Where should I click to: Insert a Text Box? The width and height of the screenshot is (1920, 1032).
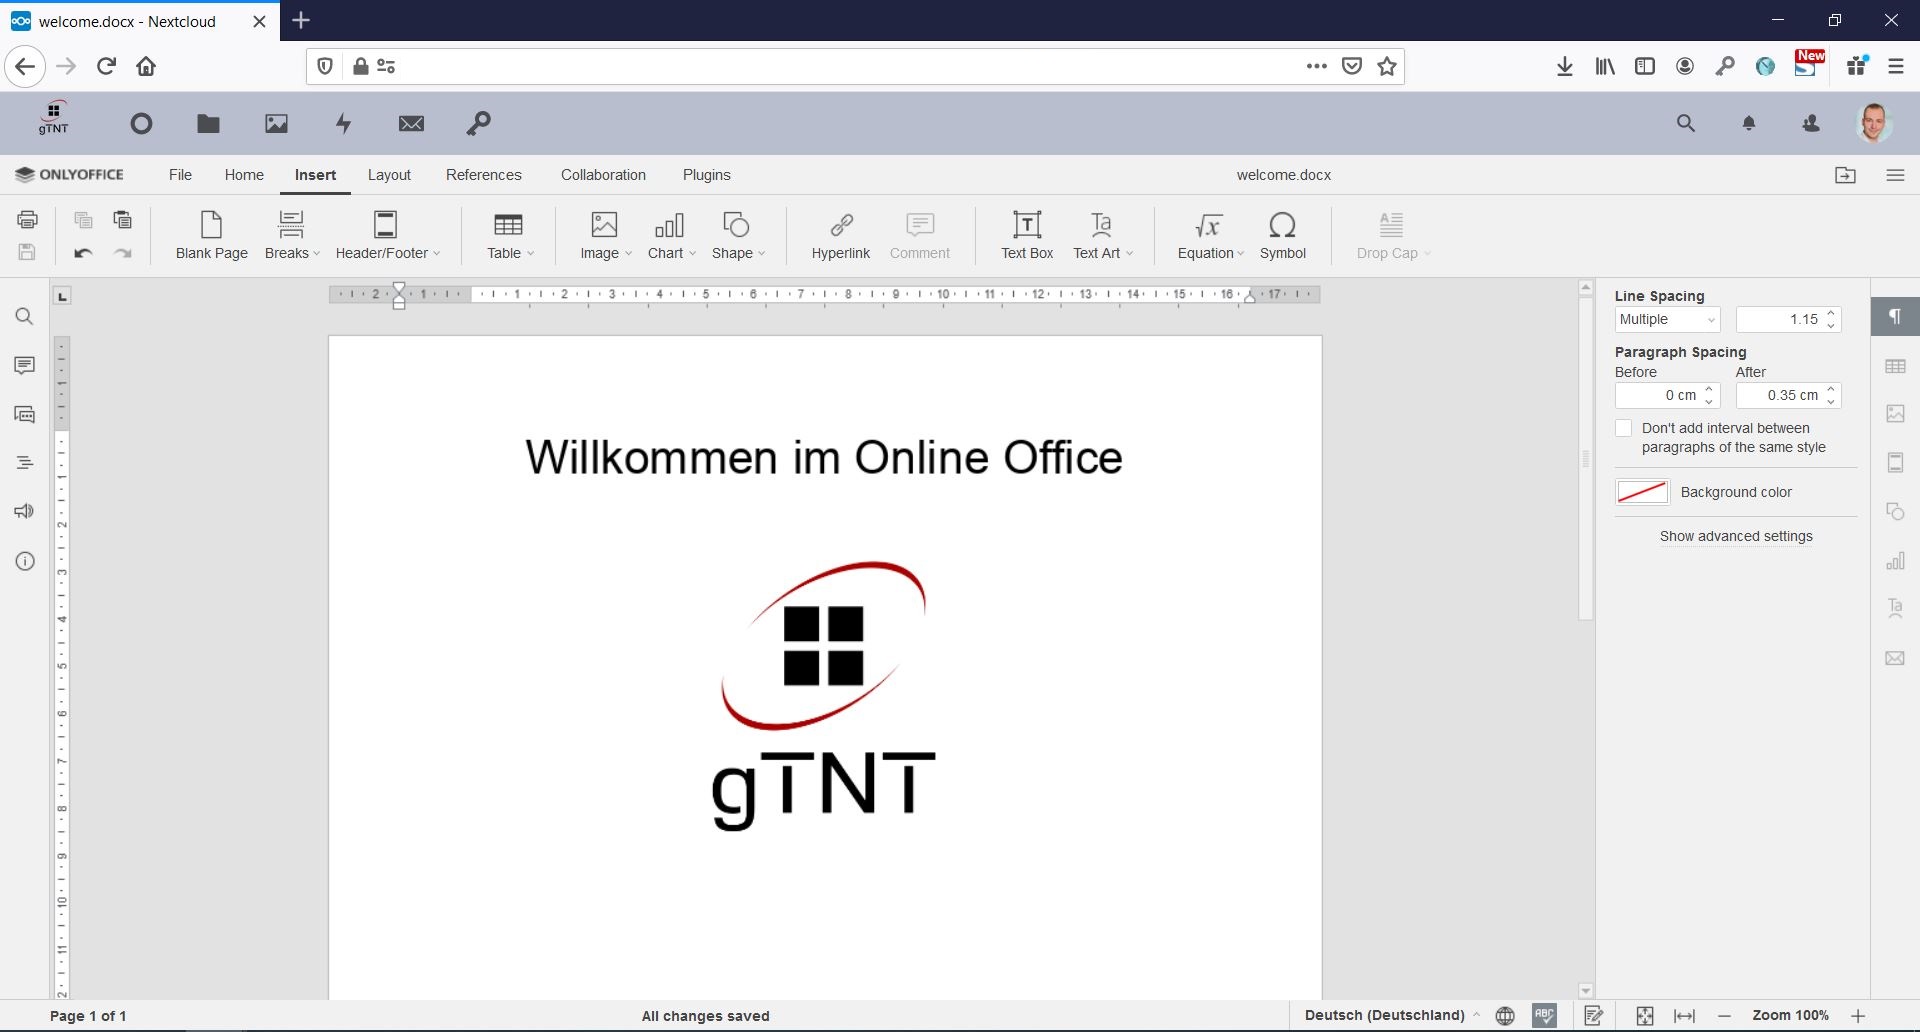[x=1026, y=235]
